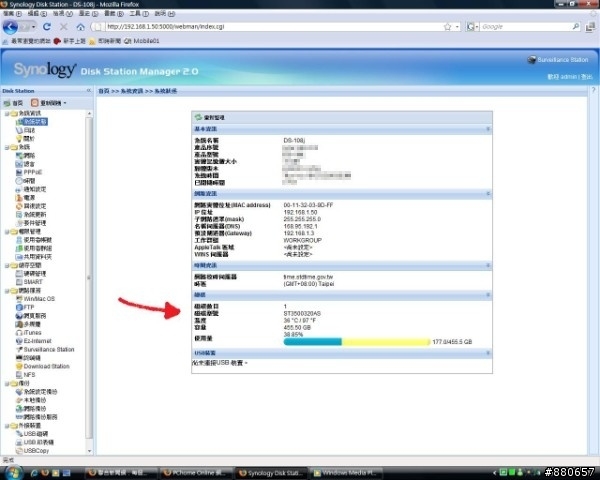Open the 工具 (T) menu in Firefox
600x480 pixels.
coord(139,13)
